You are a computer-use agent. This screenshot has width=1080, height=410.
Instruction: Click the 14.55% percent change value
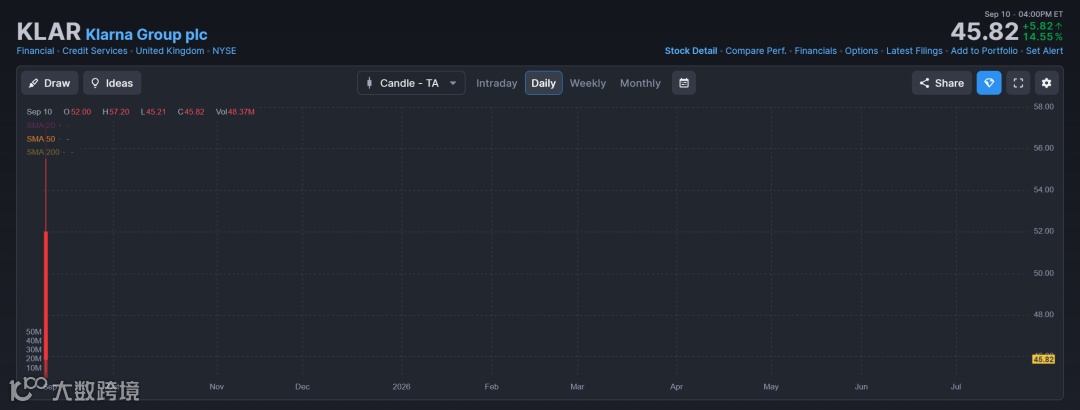[x=1043, y=37]
